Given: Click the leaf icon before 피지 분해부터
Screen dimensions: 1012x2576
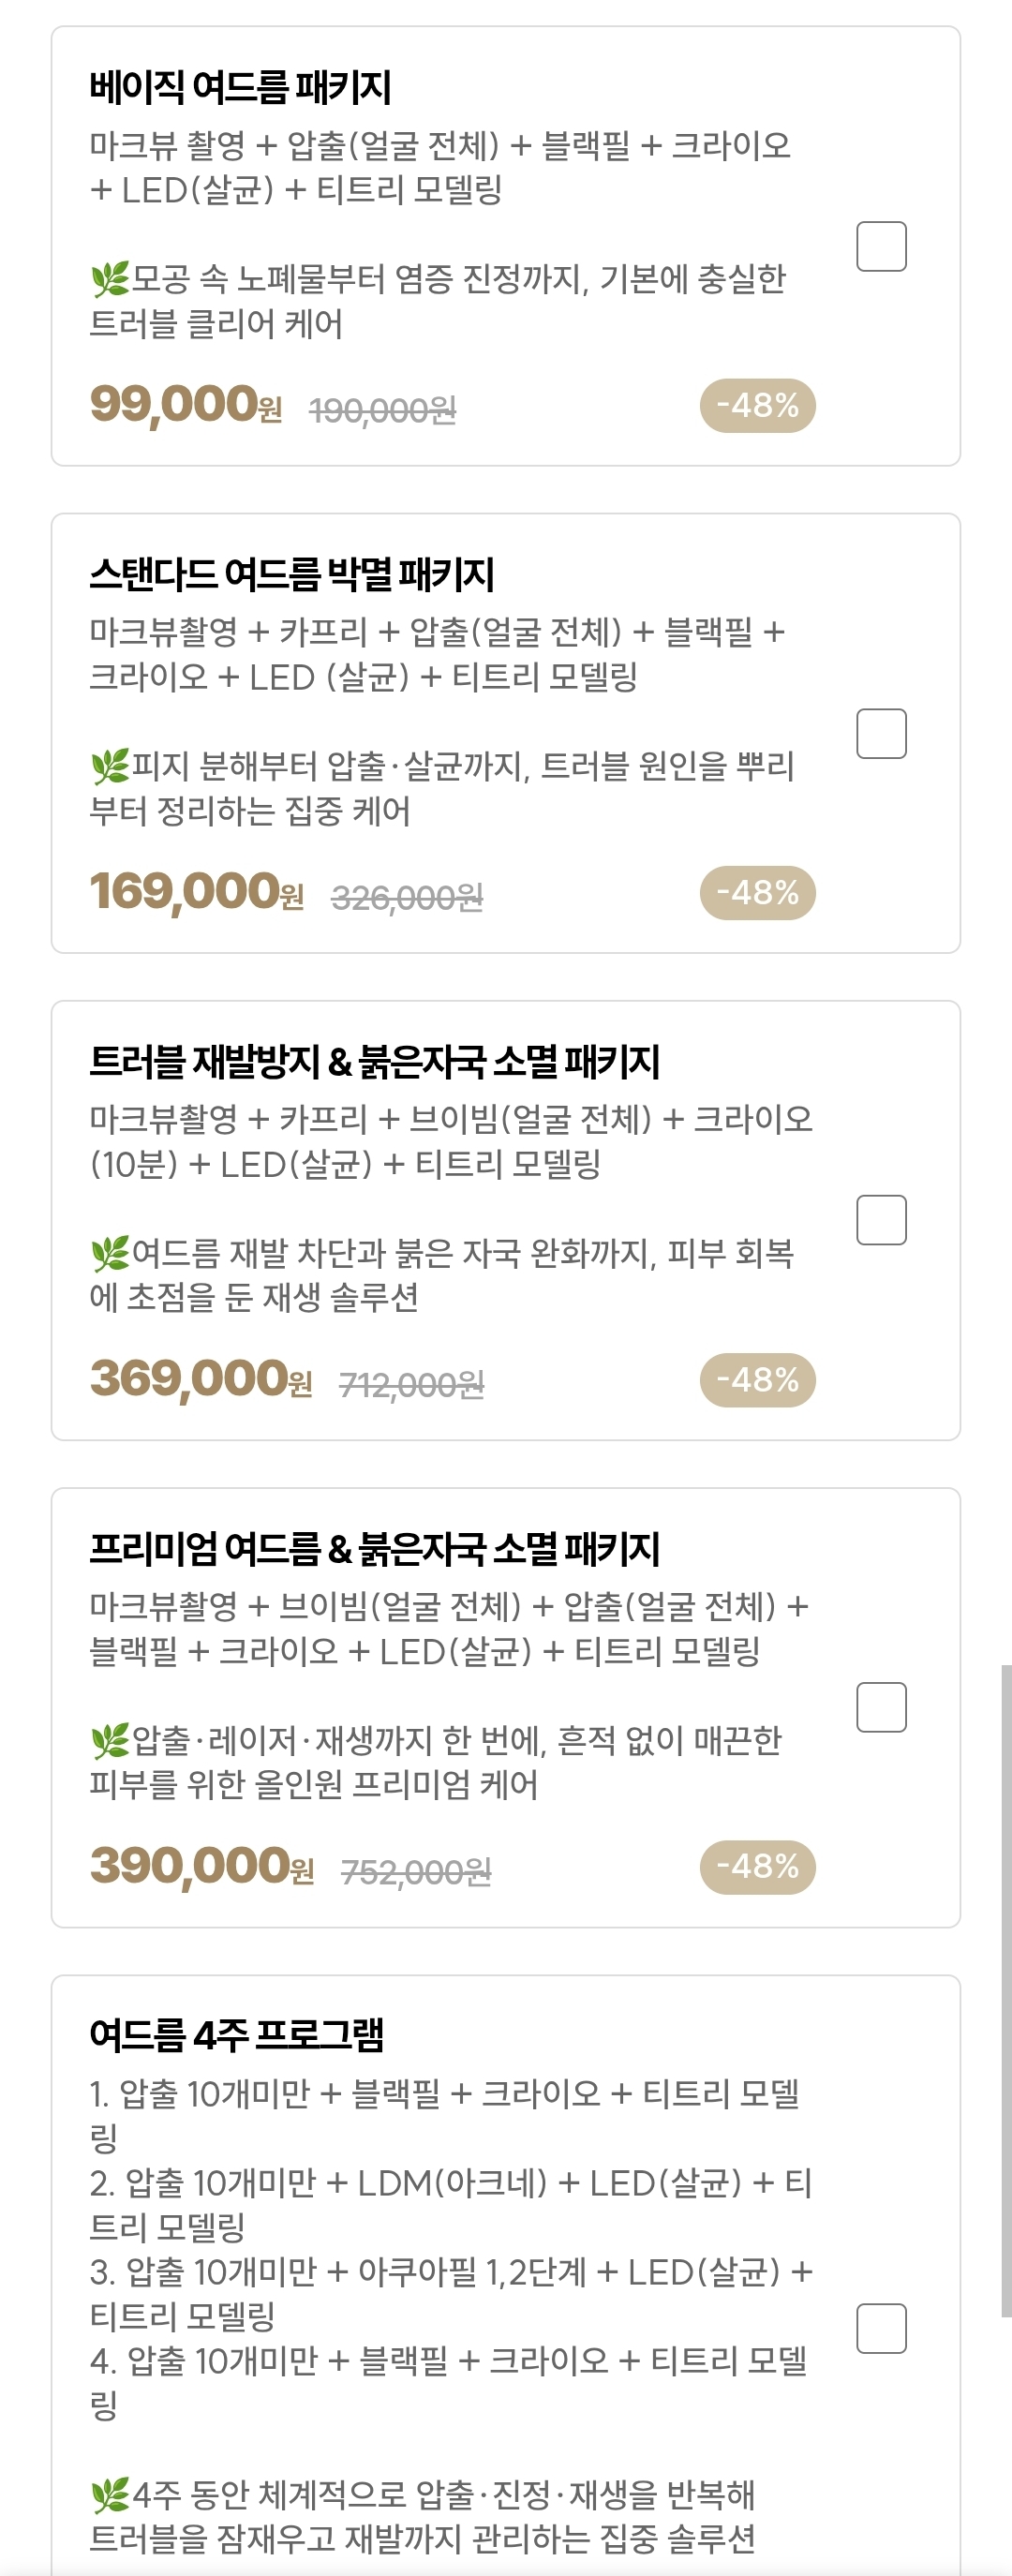Looking at the screenshot, I should (109, 767).
